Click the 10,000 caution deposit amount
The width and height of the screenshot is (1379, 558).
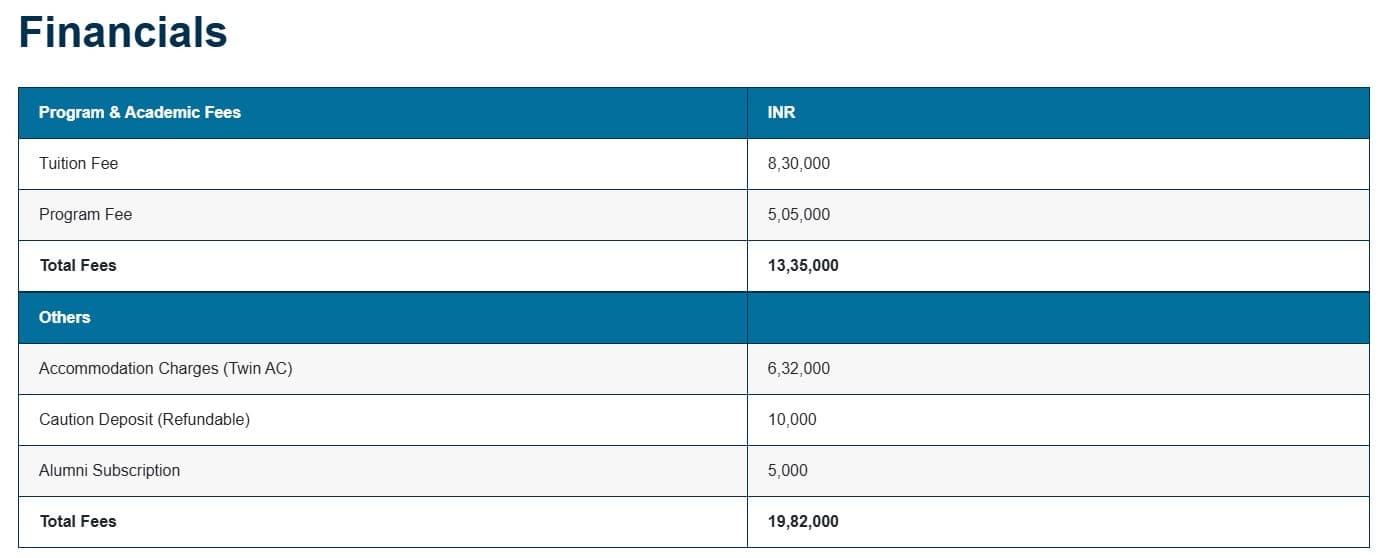792,419
